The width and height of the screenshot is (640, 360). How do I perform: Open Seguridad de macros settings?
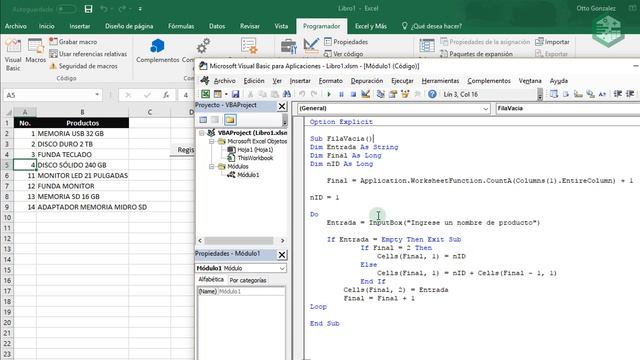pos(83,66)
